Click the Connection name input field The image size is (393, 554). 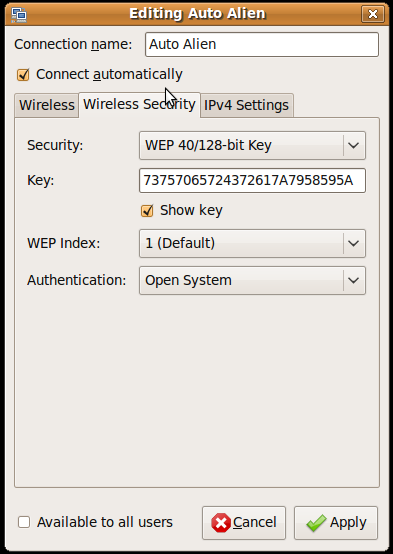coord(262,45)
